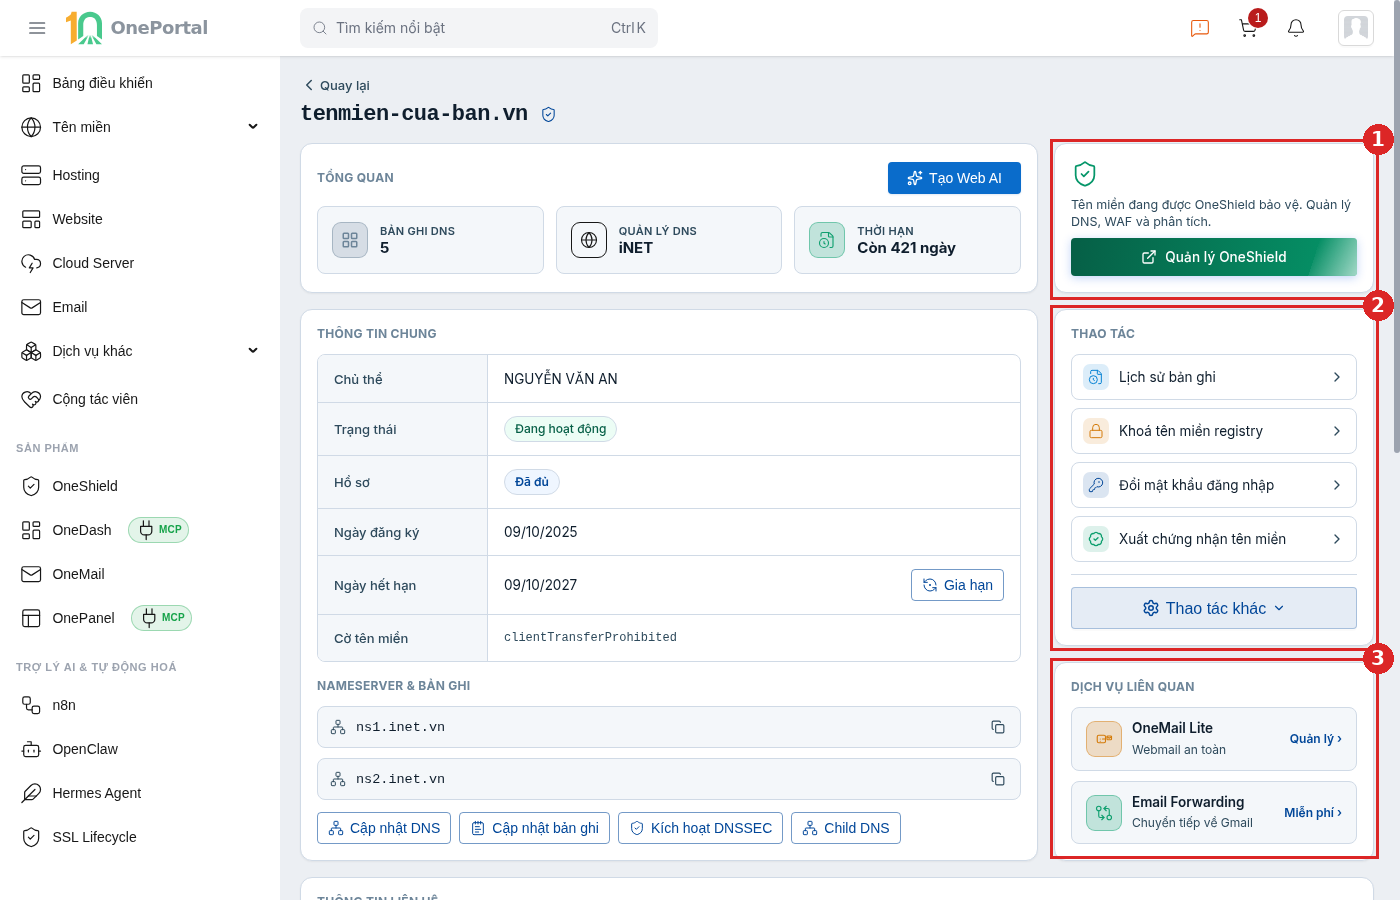
Task: Click the Thời hạn card icon
Action: [827, 240]
